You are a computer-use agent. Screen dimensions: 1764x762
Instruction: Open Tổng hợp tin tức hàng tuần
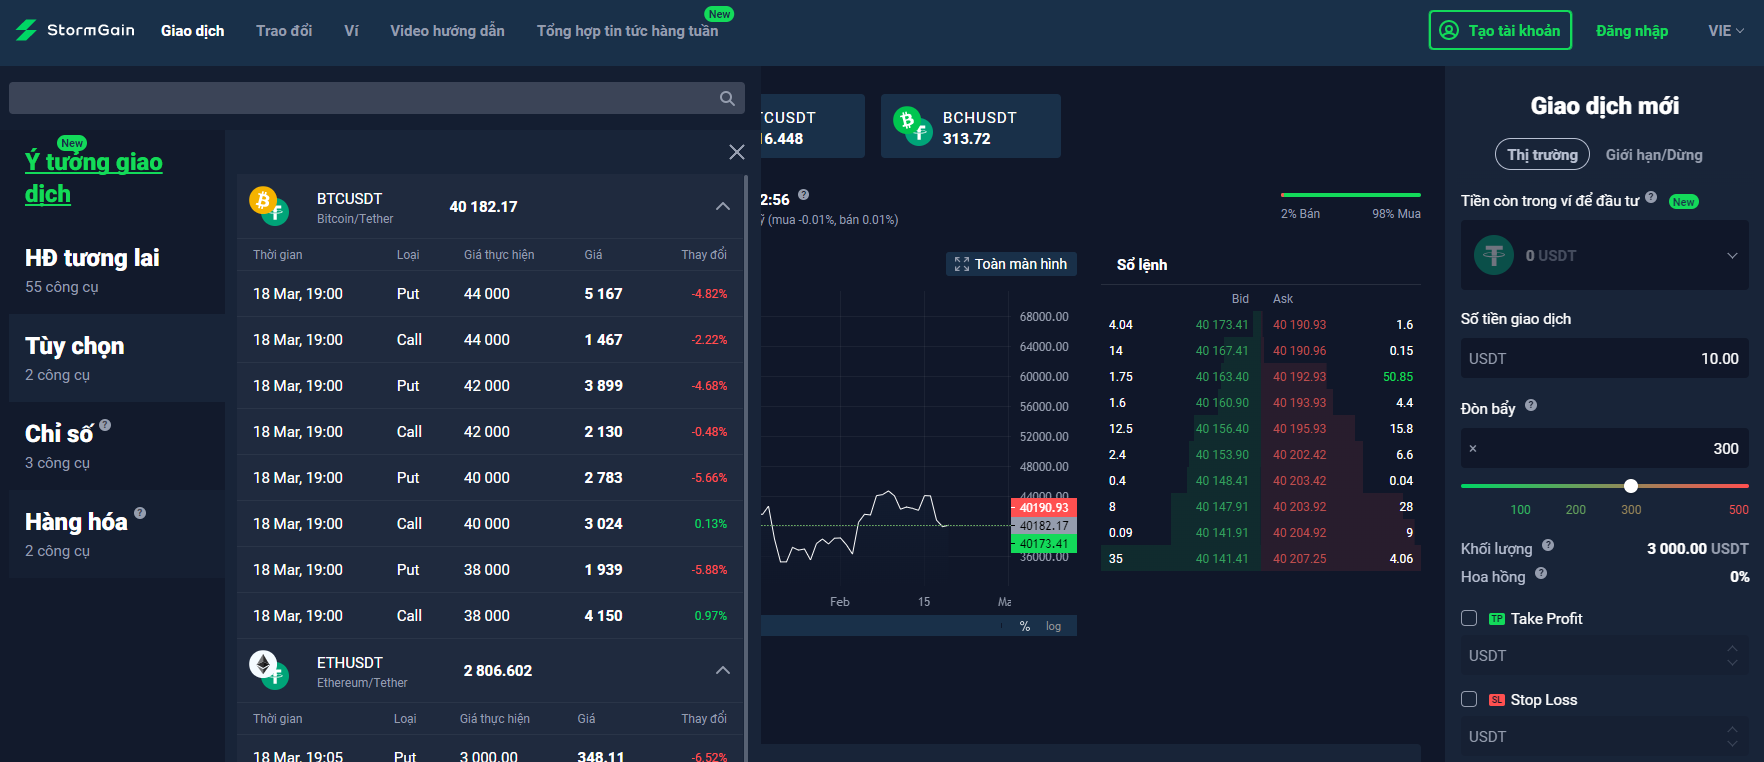(x=627, y=30)
